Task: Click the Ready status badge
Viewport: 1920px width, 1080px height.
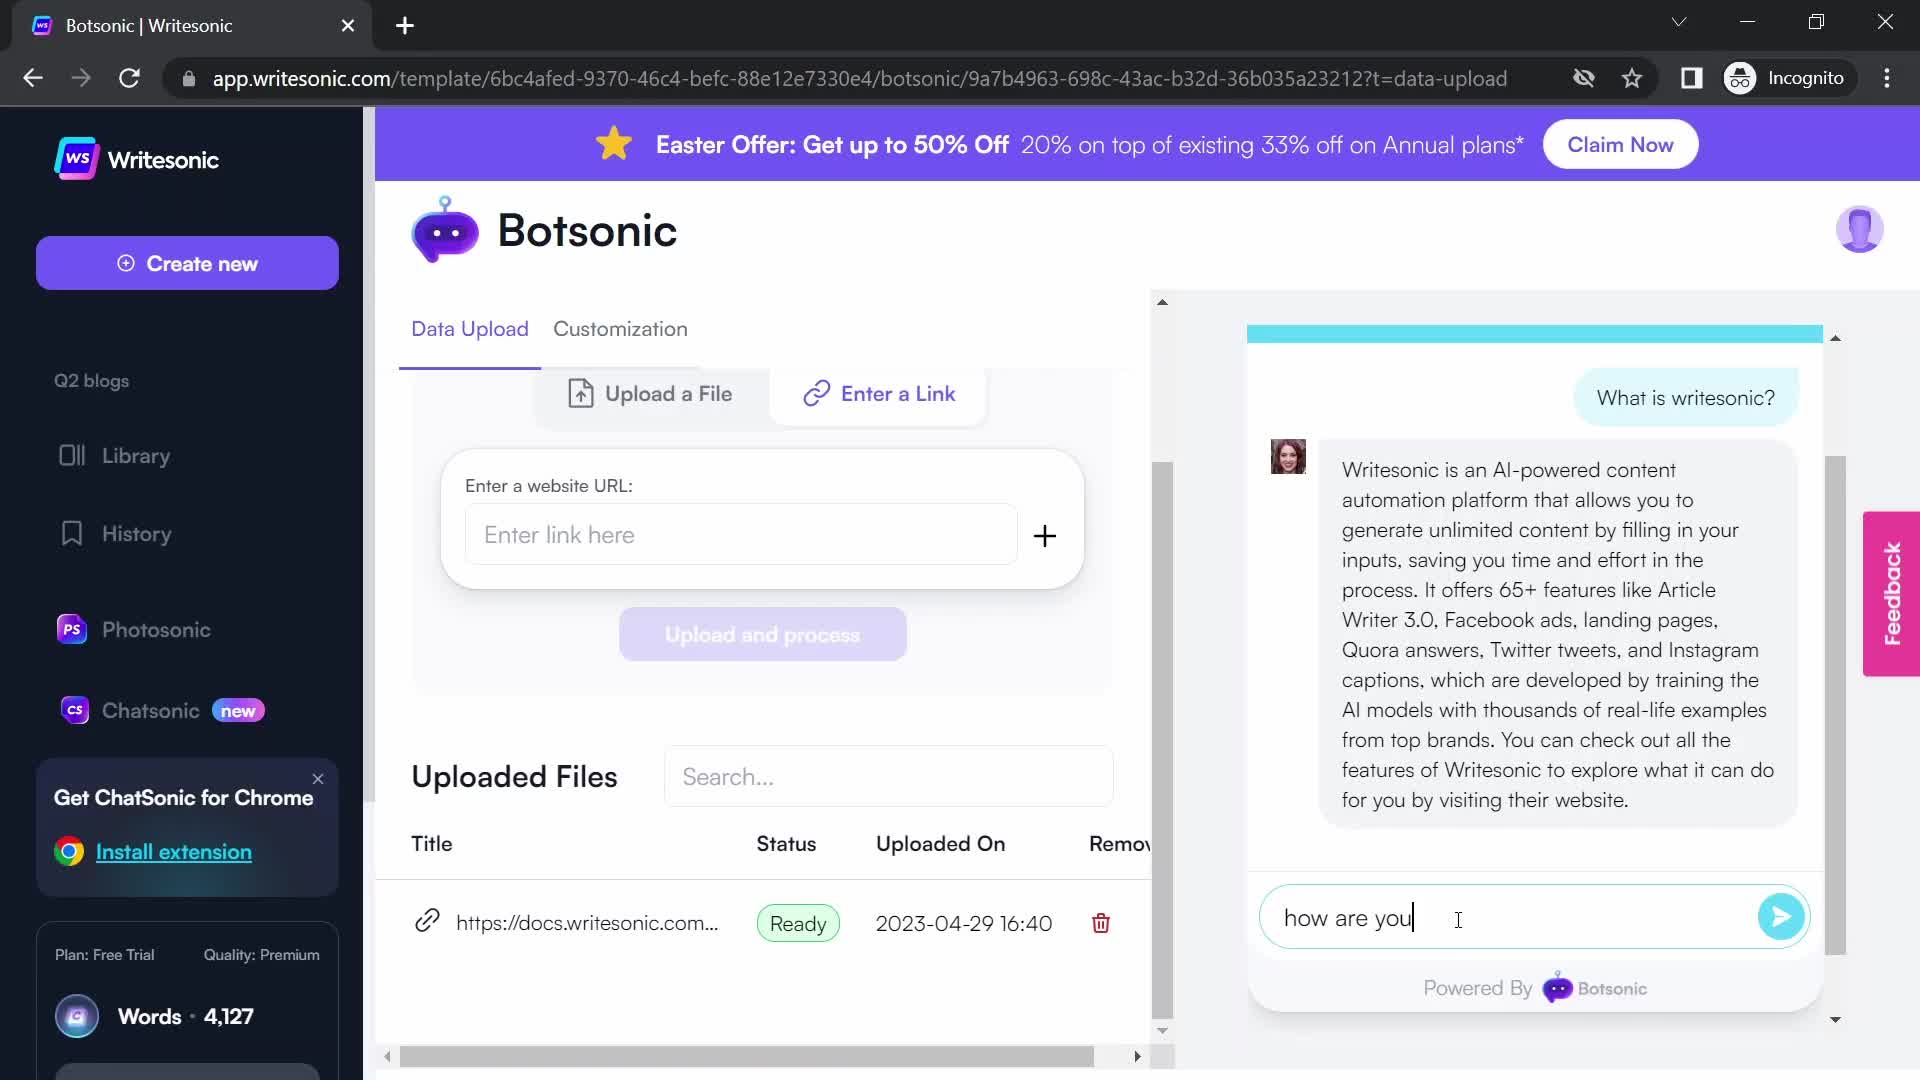Action: pos(798,924)
